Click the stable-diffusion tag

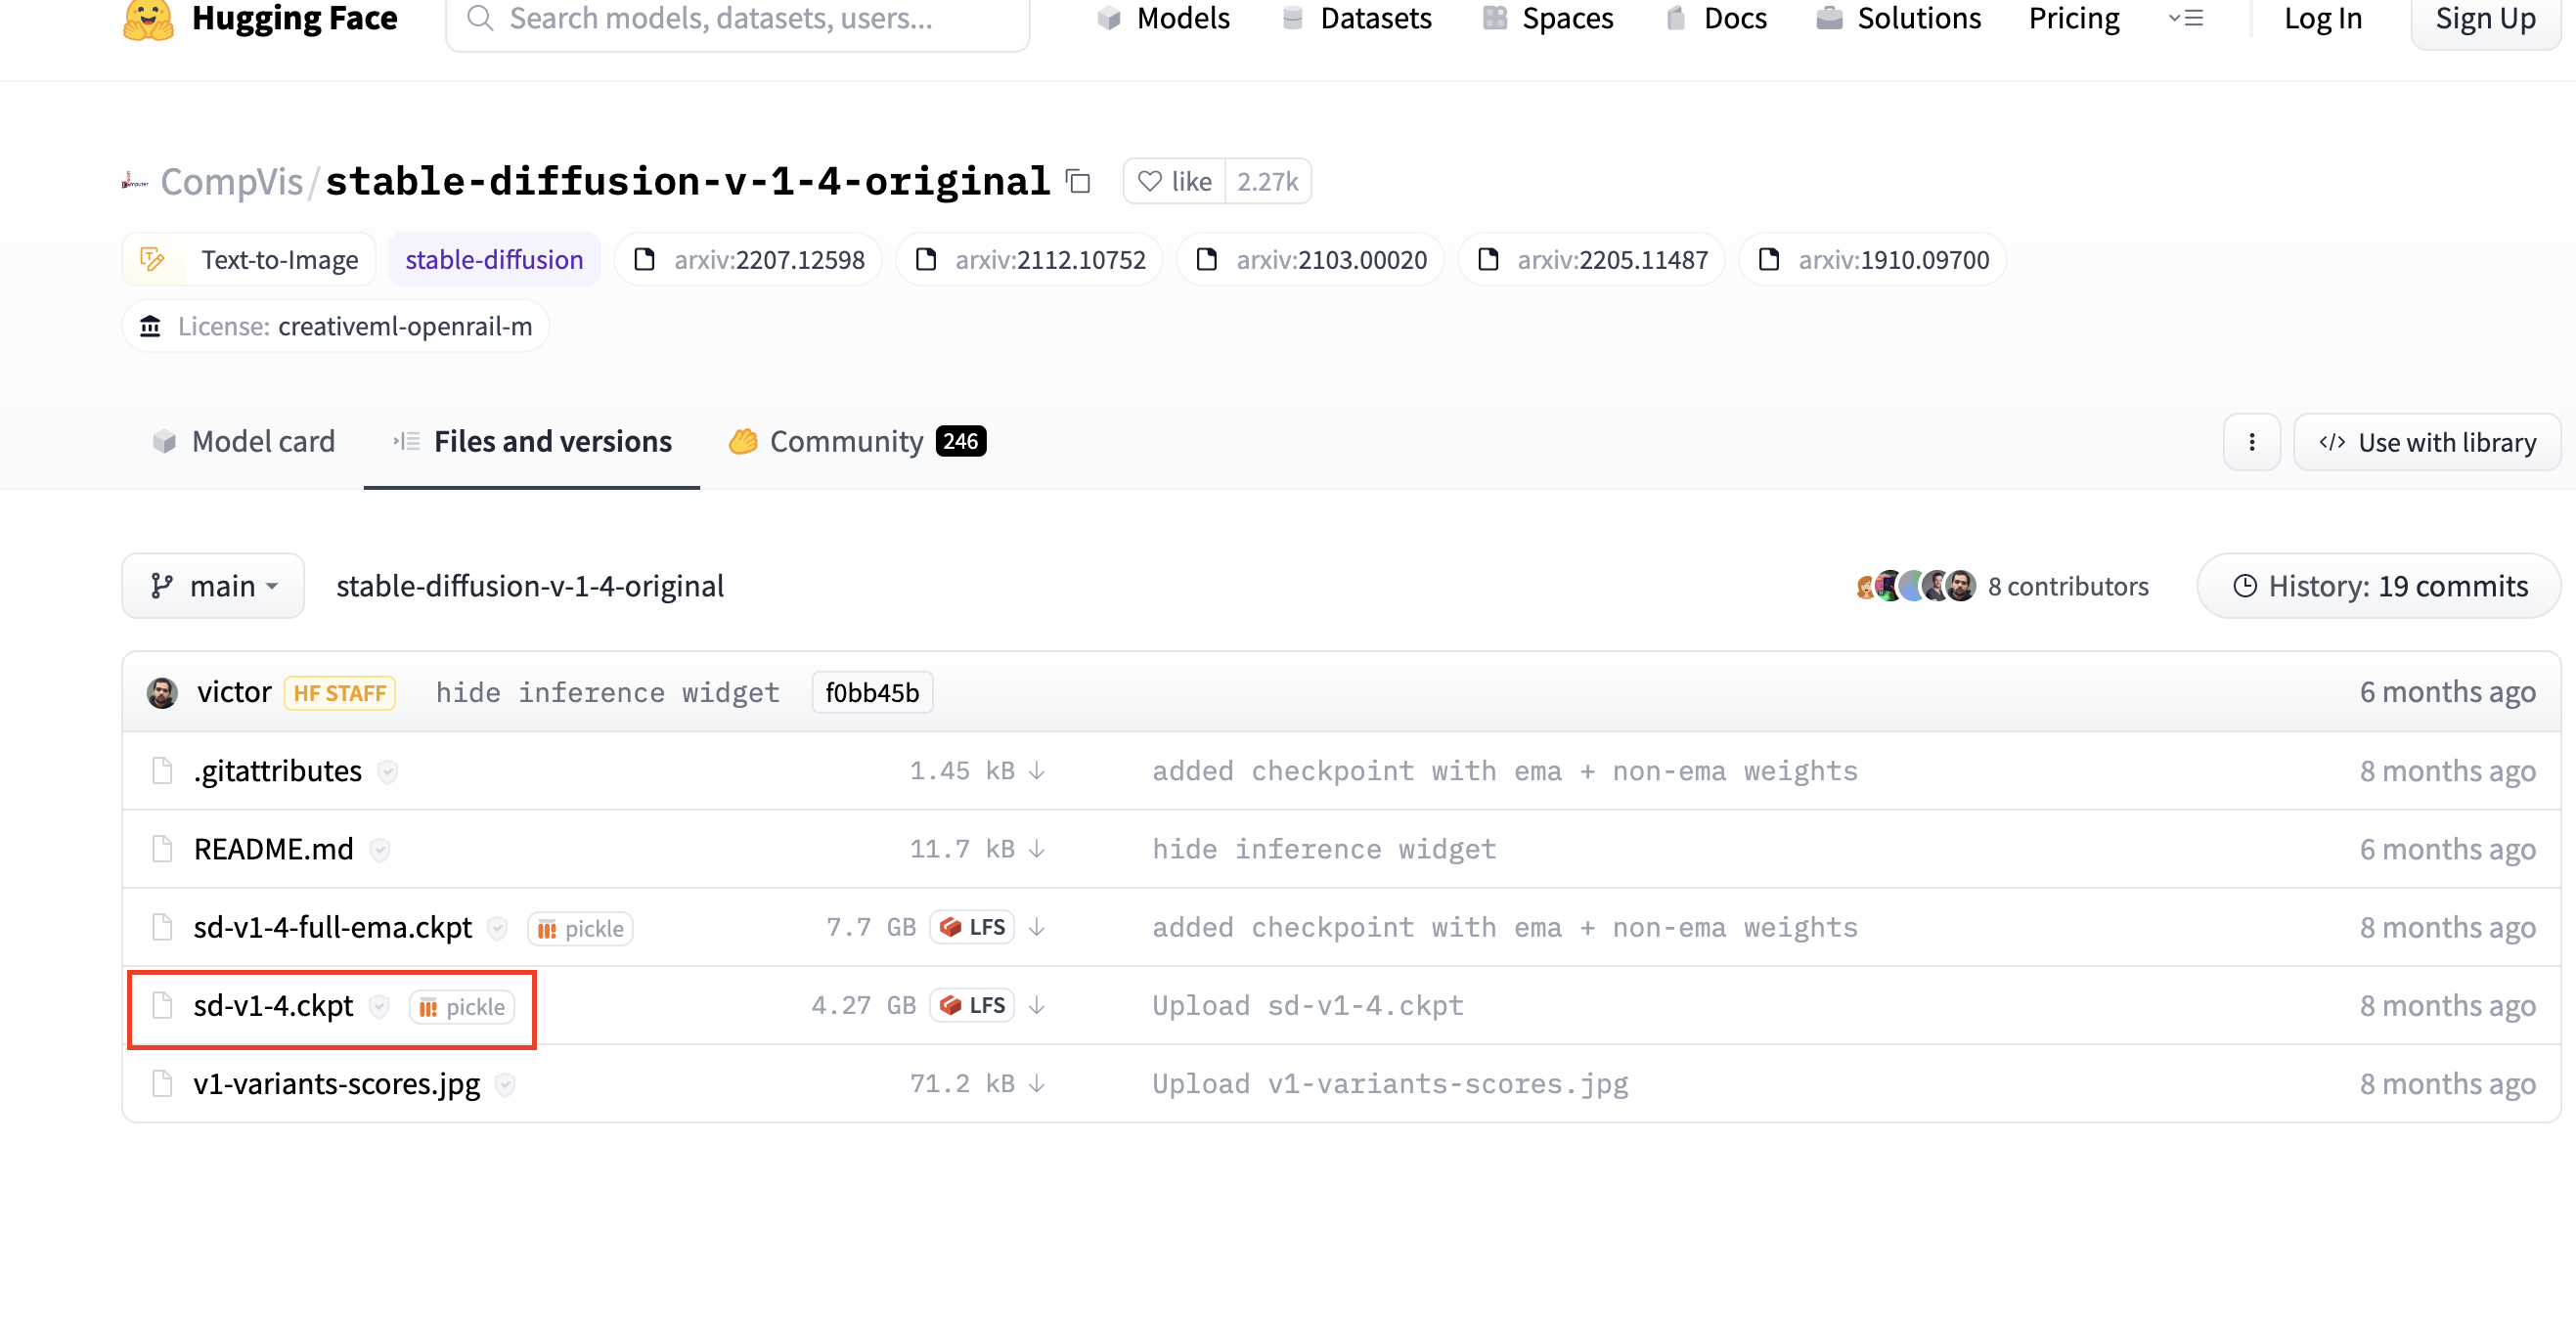pos(494,260)
